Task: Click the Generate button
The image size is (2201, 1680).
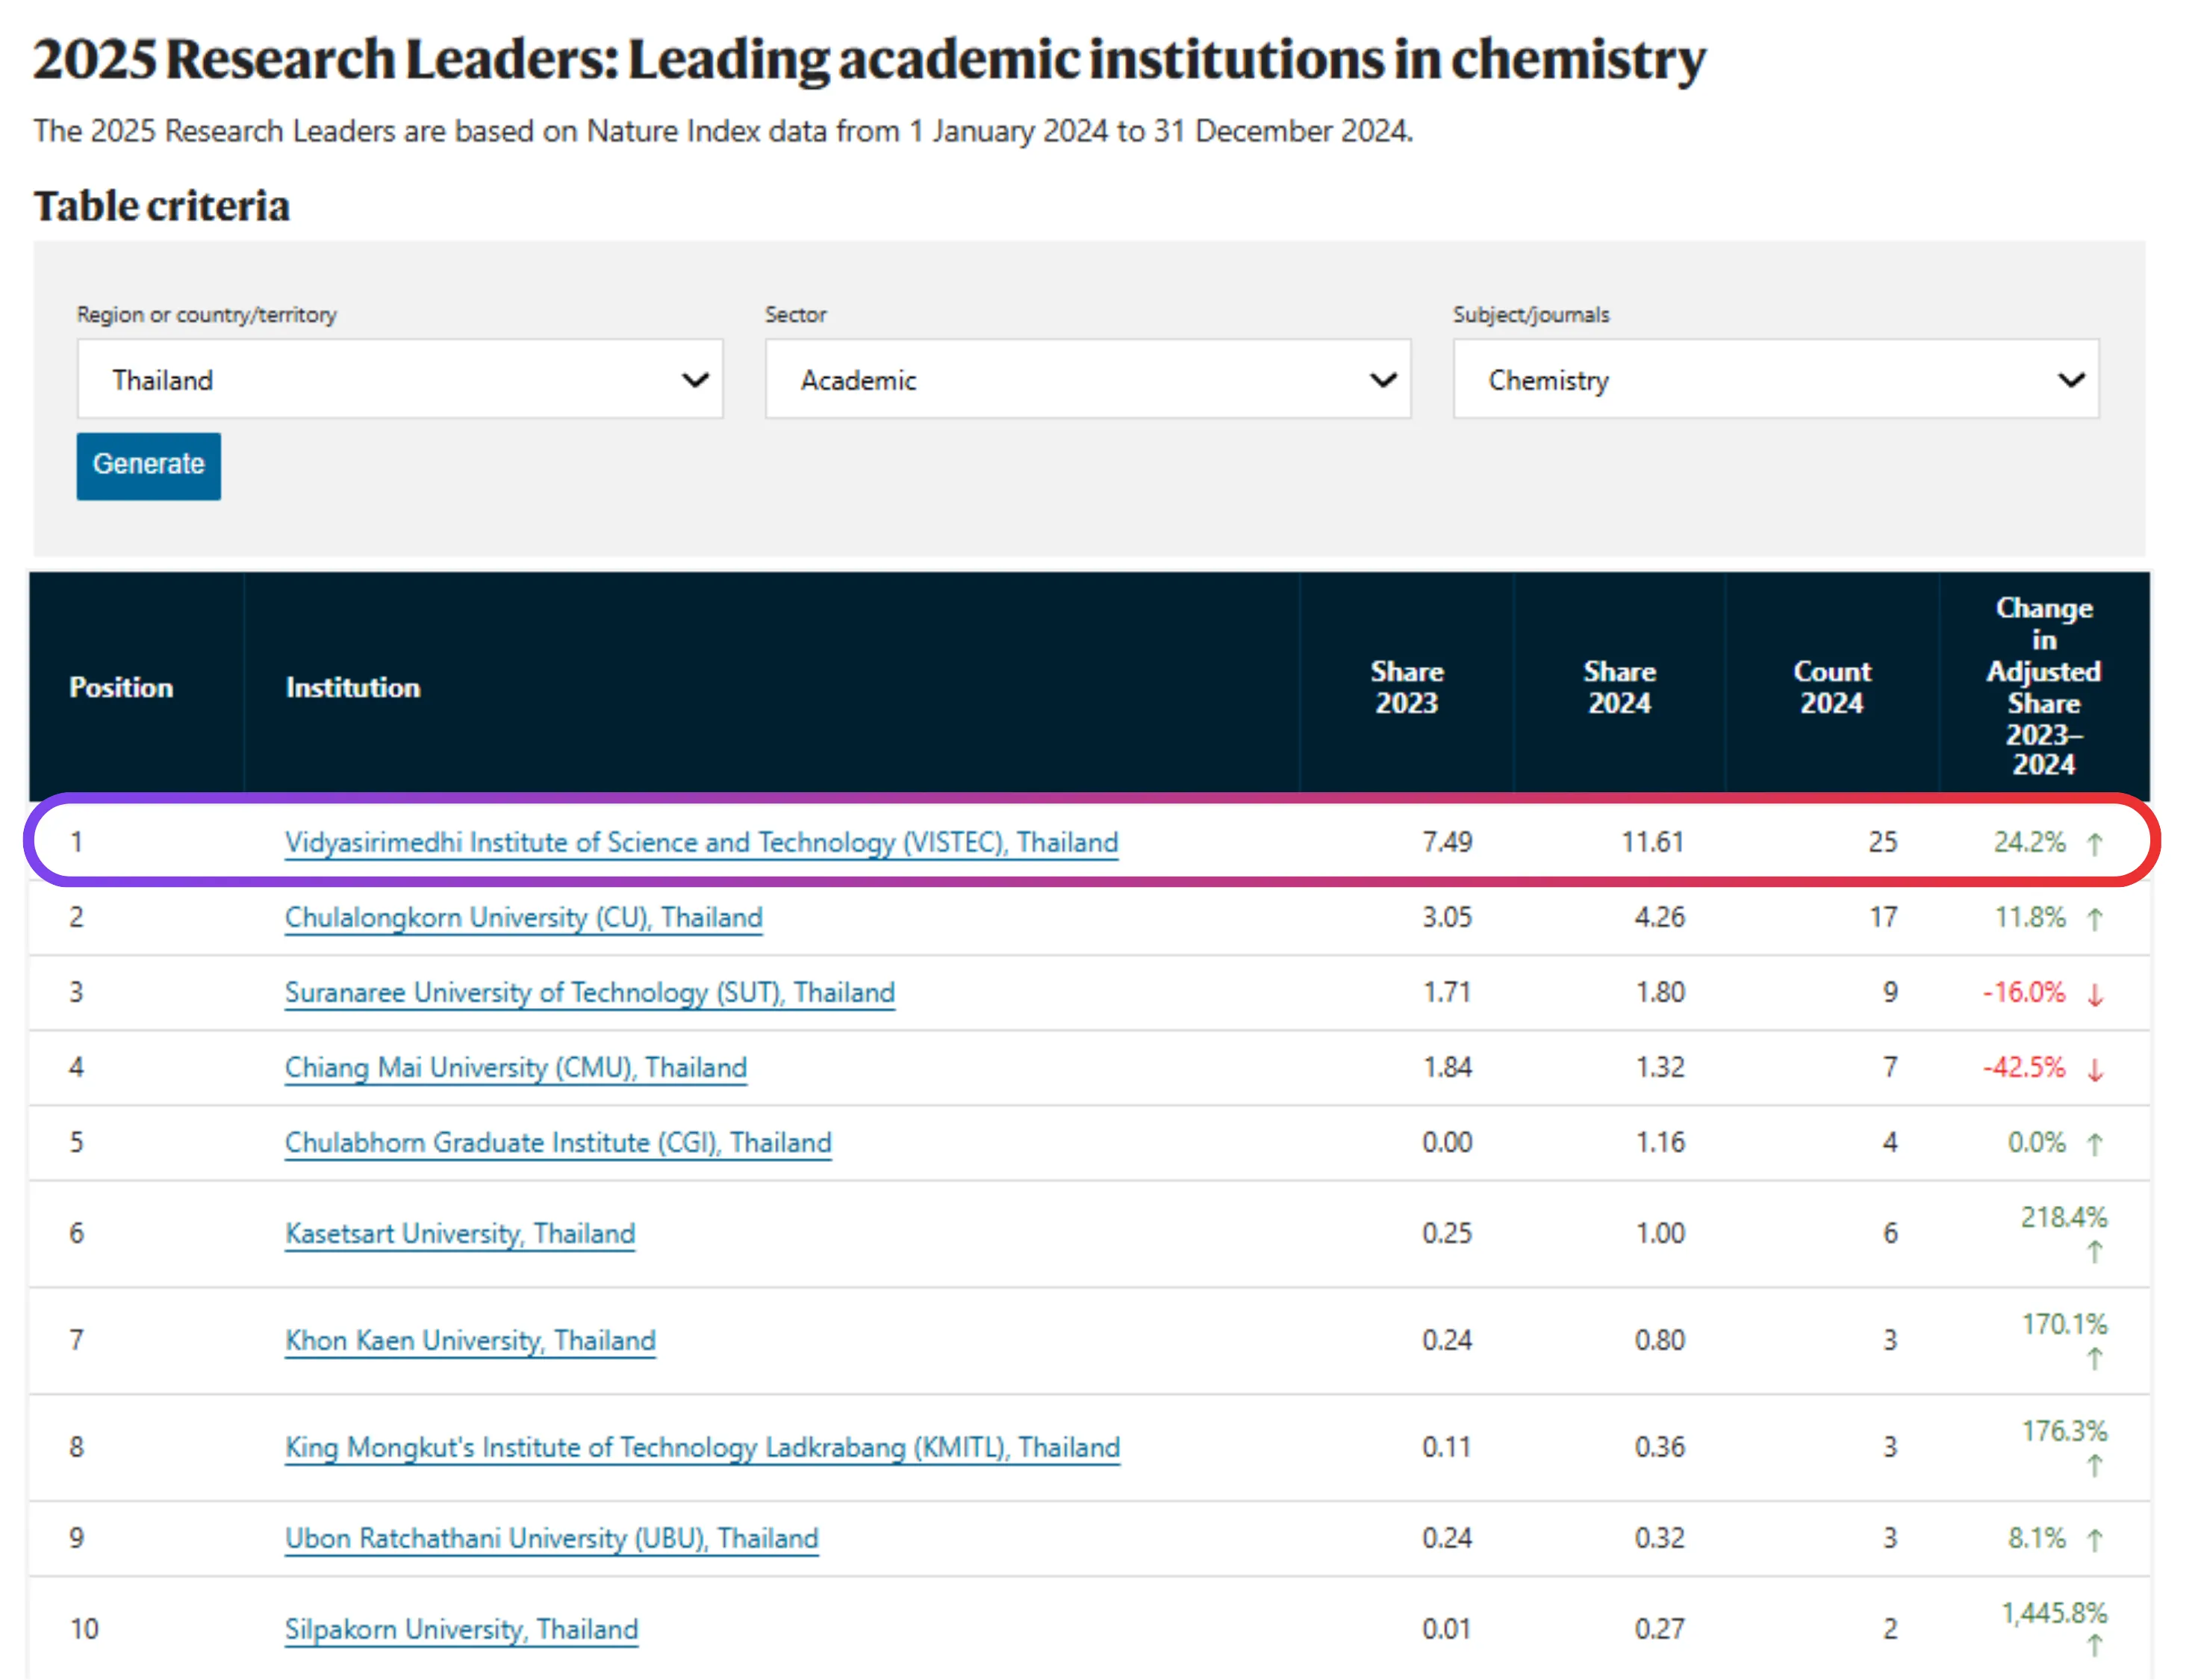Action: 148,465
